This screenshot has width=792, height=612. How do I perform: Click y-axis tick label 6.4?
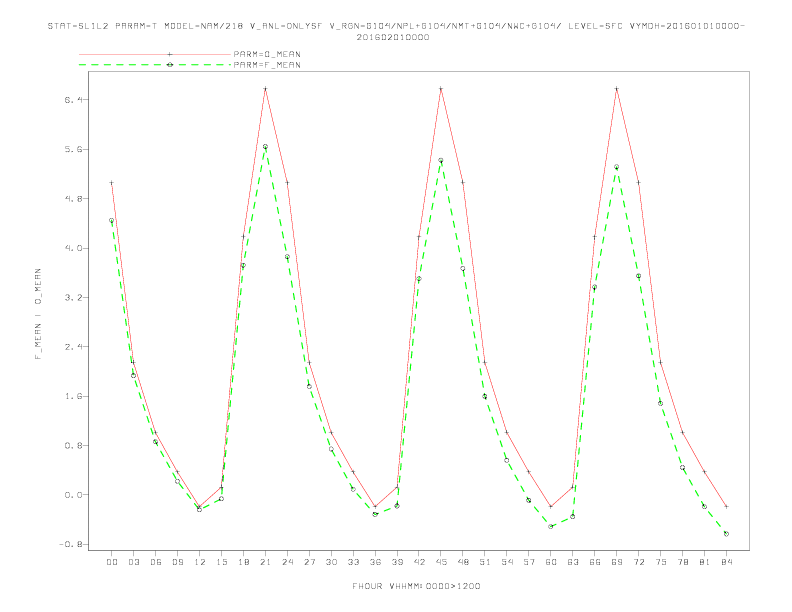pos(72,100)
